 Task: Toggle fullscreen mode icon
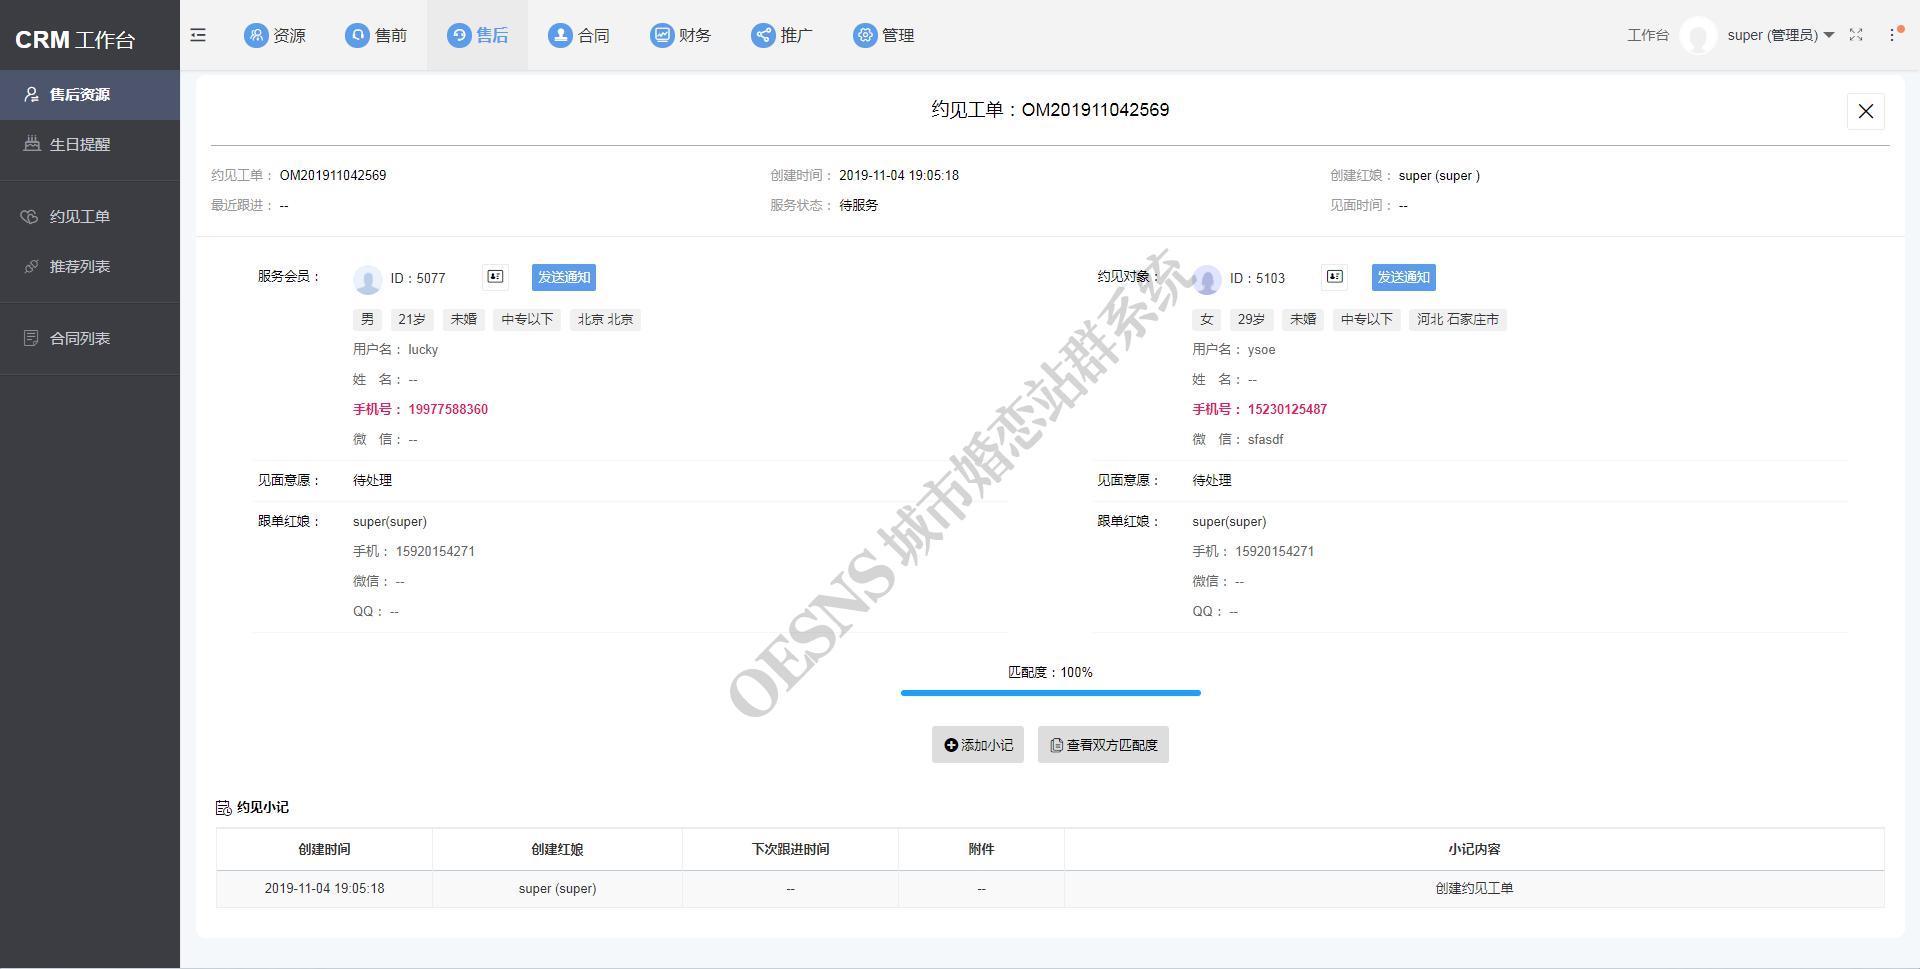1856,35
